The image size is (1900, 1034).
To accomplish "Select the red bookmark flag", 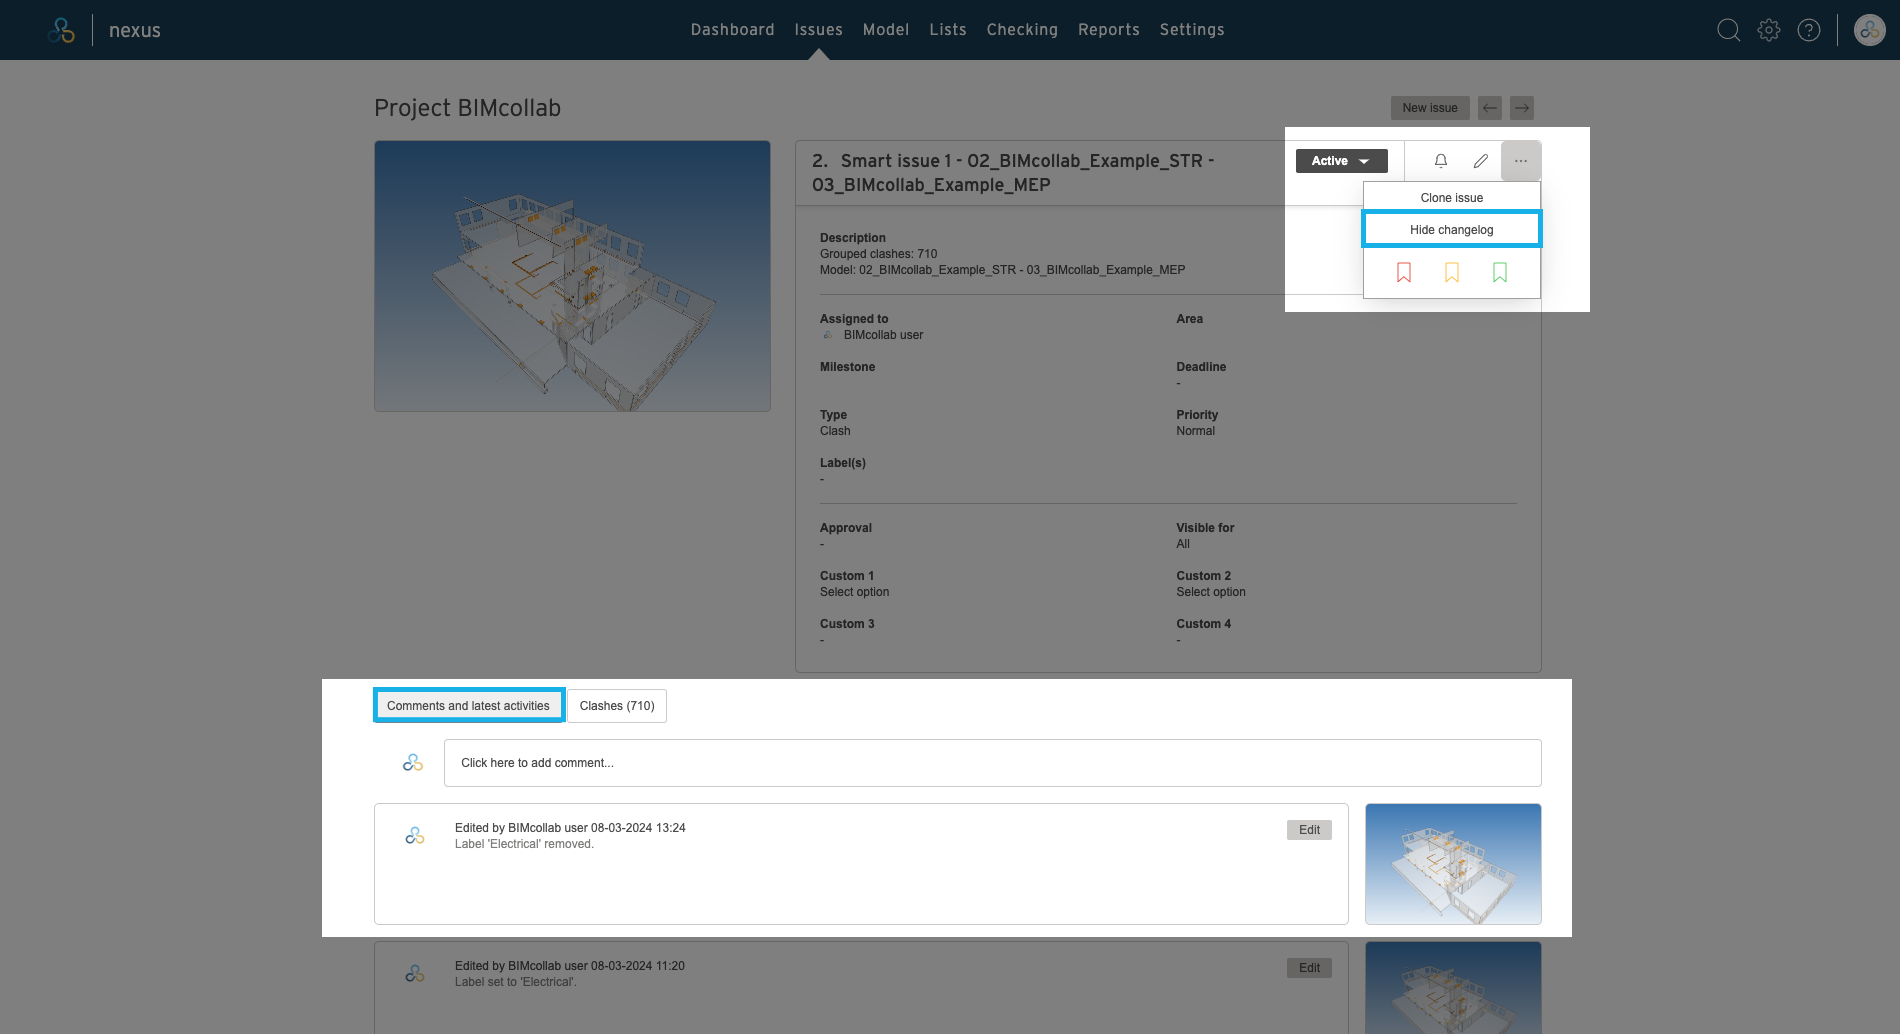I will (x=1404, y=273).
